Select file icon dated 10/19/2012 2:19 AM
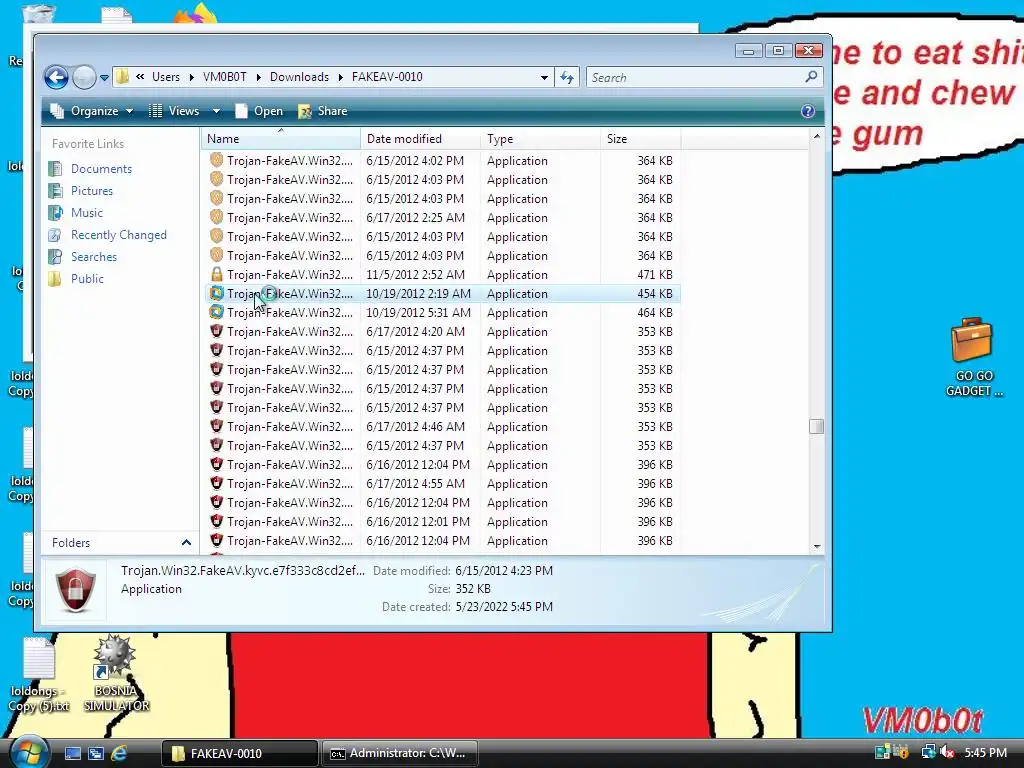 [216, 293]
